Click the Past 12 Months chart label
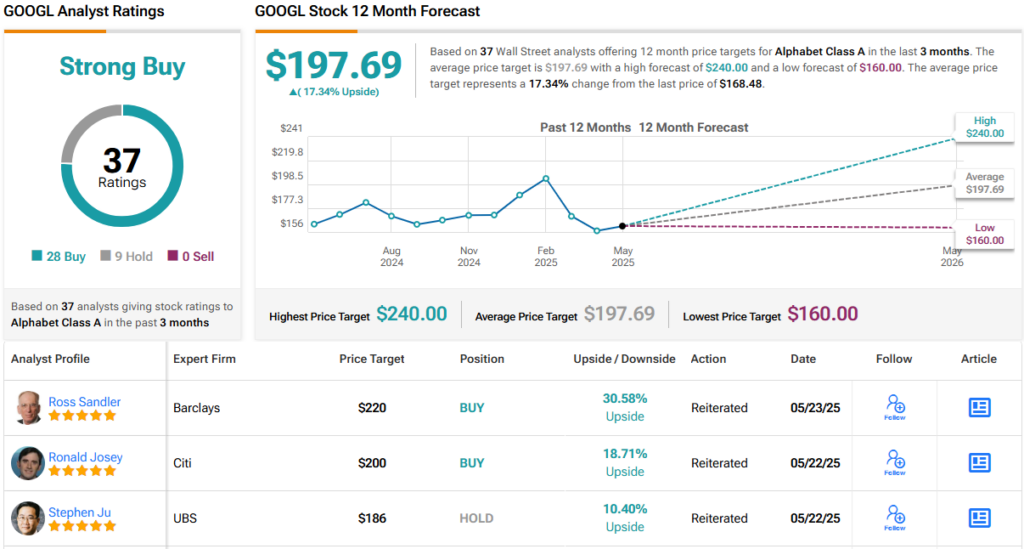 pos(585,127)
